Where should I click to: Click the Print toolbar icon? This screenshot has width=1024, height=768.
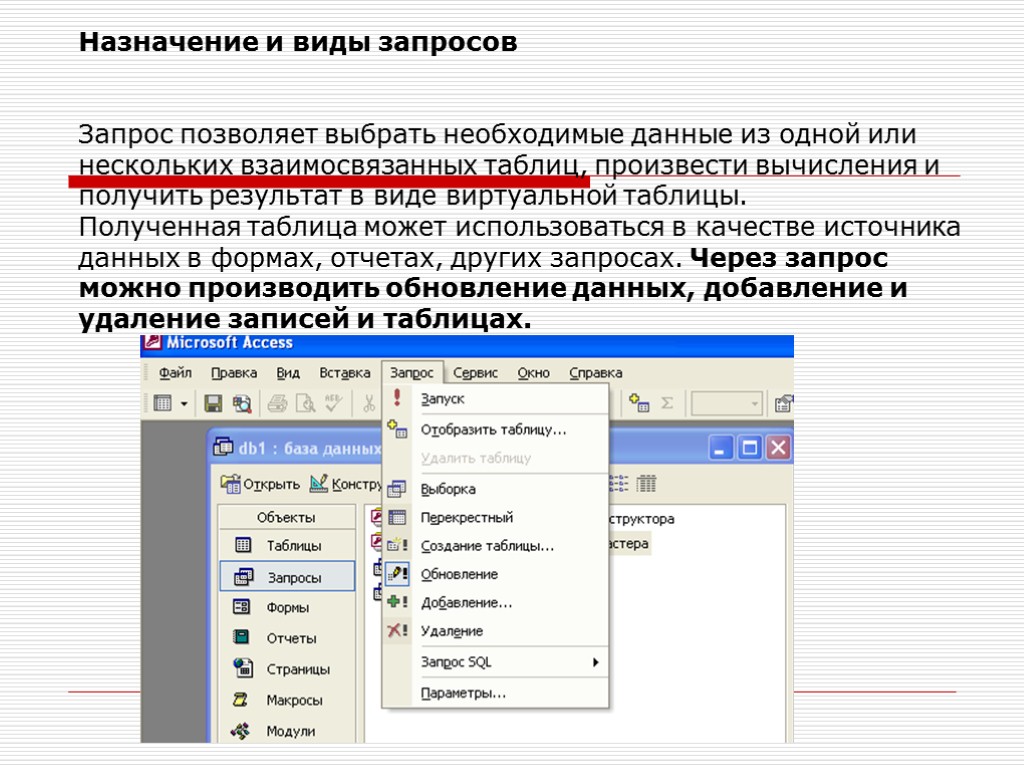click(277, 404)
